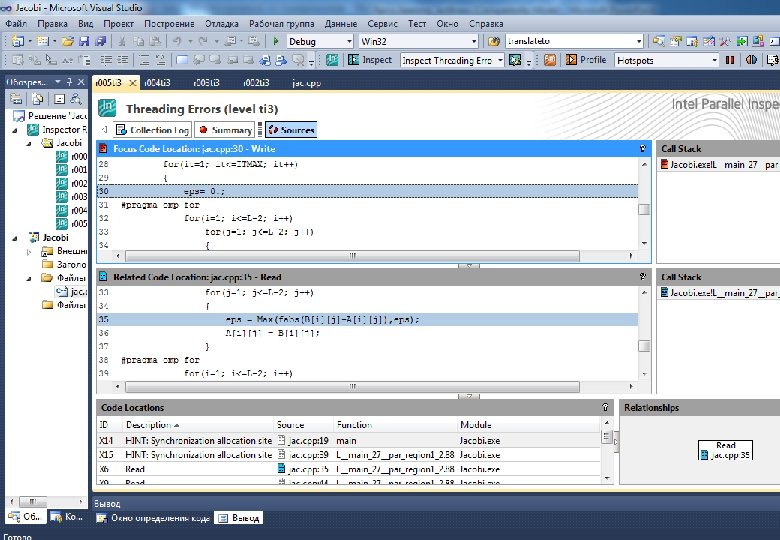
Task: Click the vertical scrollbar thumb in Focus Code pane
Action: click(x=644, y=210)
